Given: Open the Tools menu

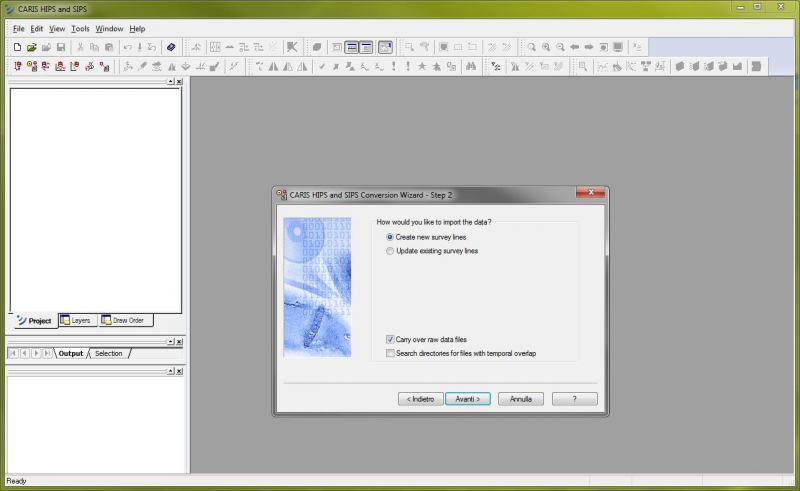Looking at the screenshot, I should 80,29.
